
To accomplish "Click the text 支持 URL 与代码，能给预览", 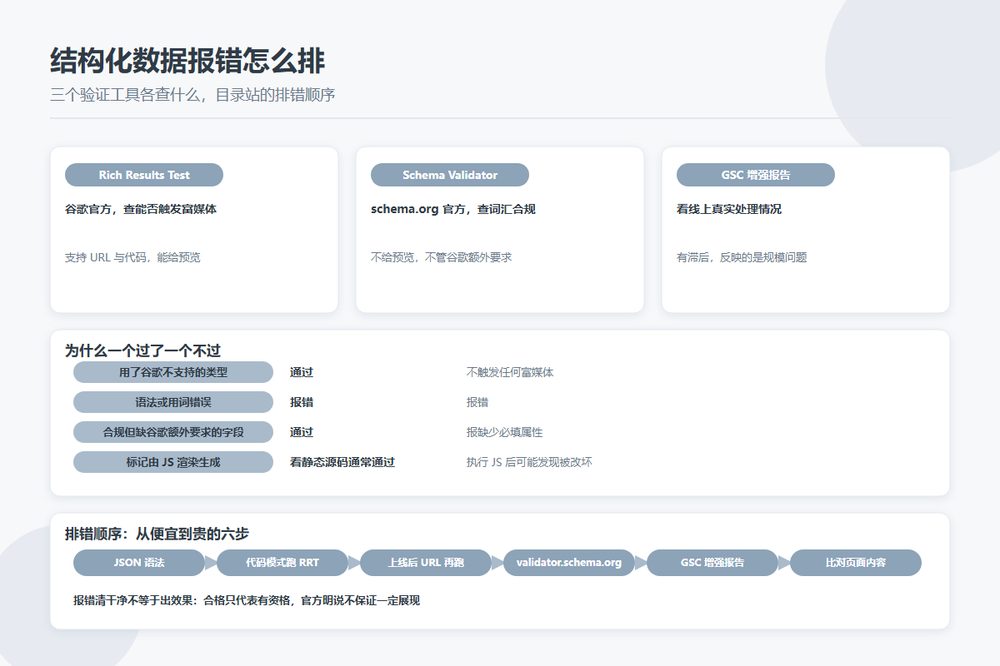I will coord(133,257).
